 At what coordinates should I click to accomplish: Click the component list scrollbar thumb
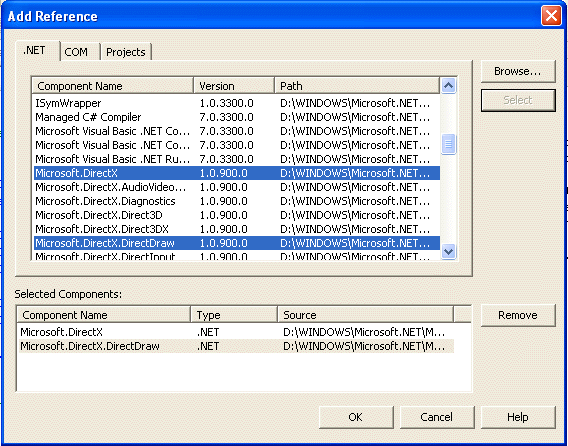click(448, 144)
